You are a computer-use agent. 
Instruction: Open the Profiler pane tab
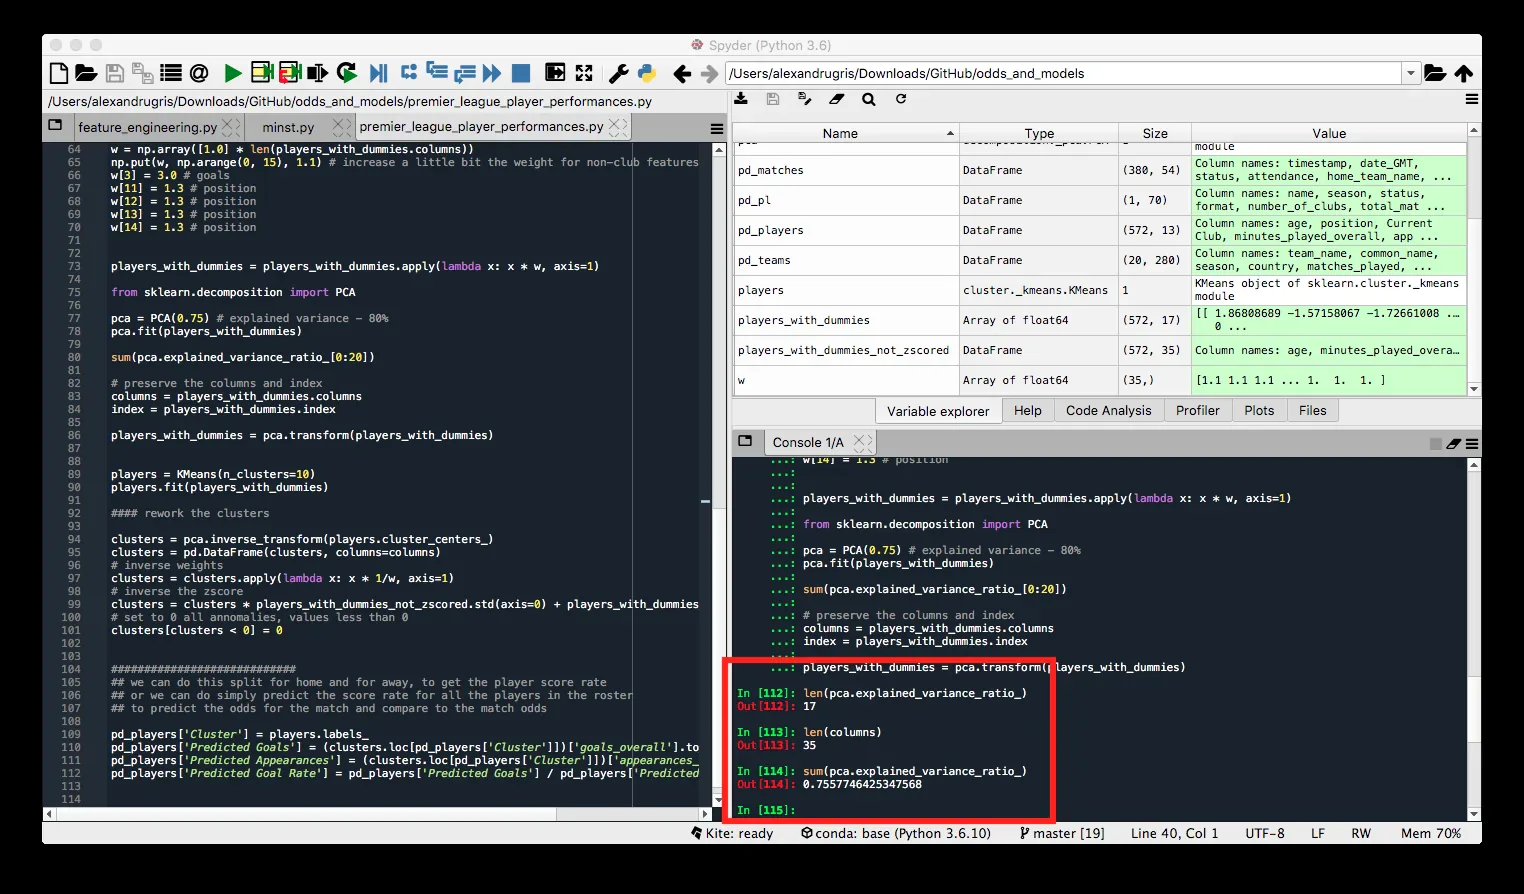1198,410
